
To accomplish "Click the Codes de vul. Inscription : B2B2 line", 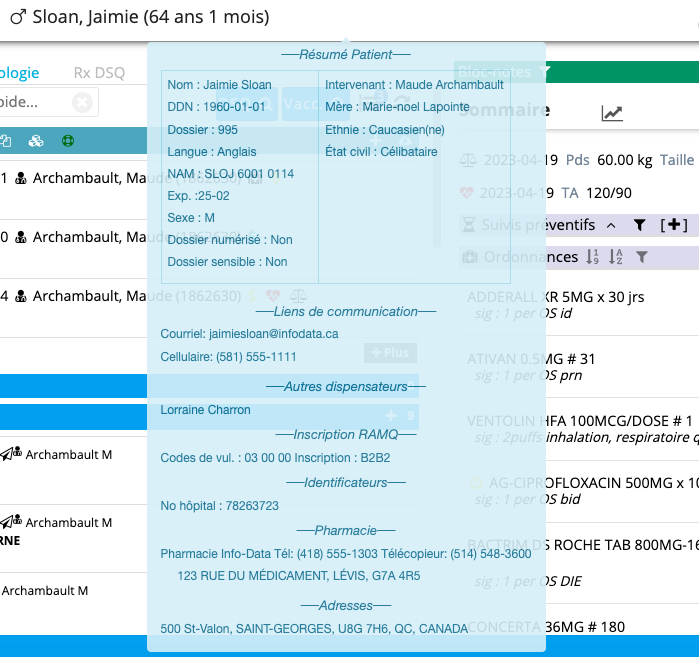I will 275,458.
